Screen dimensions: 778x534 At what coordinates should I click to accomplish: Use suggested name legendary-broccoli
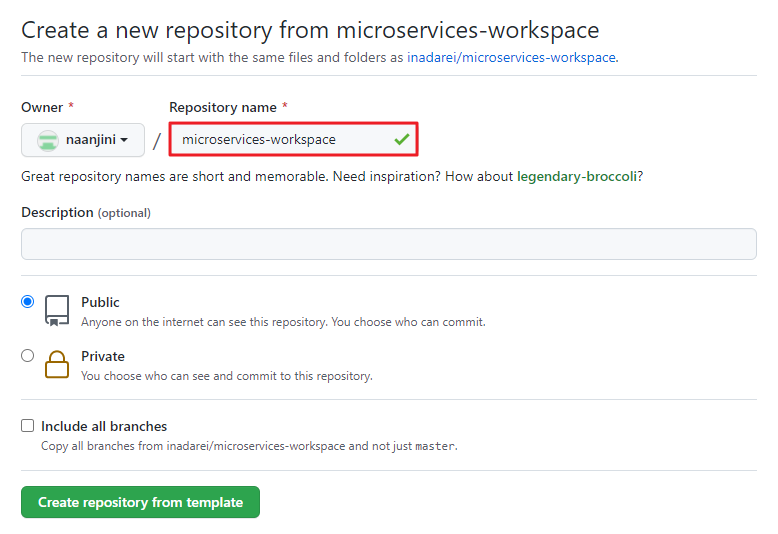point(577,176)
